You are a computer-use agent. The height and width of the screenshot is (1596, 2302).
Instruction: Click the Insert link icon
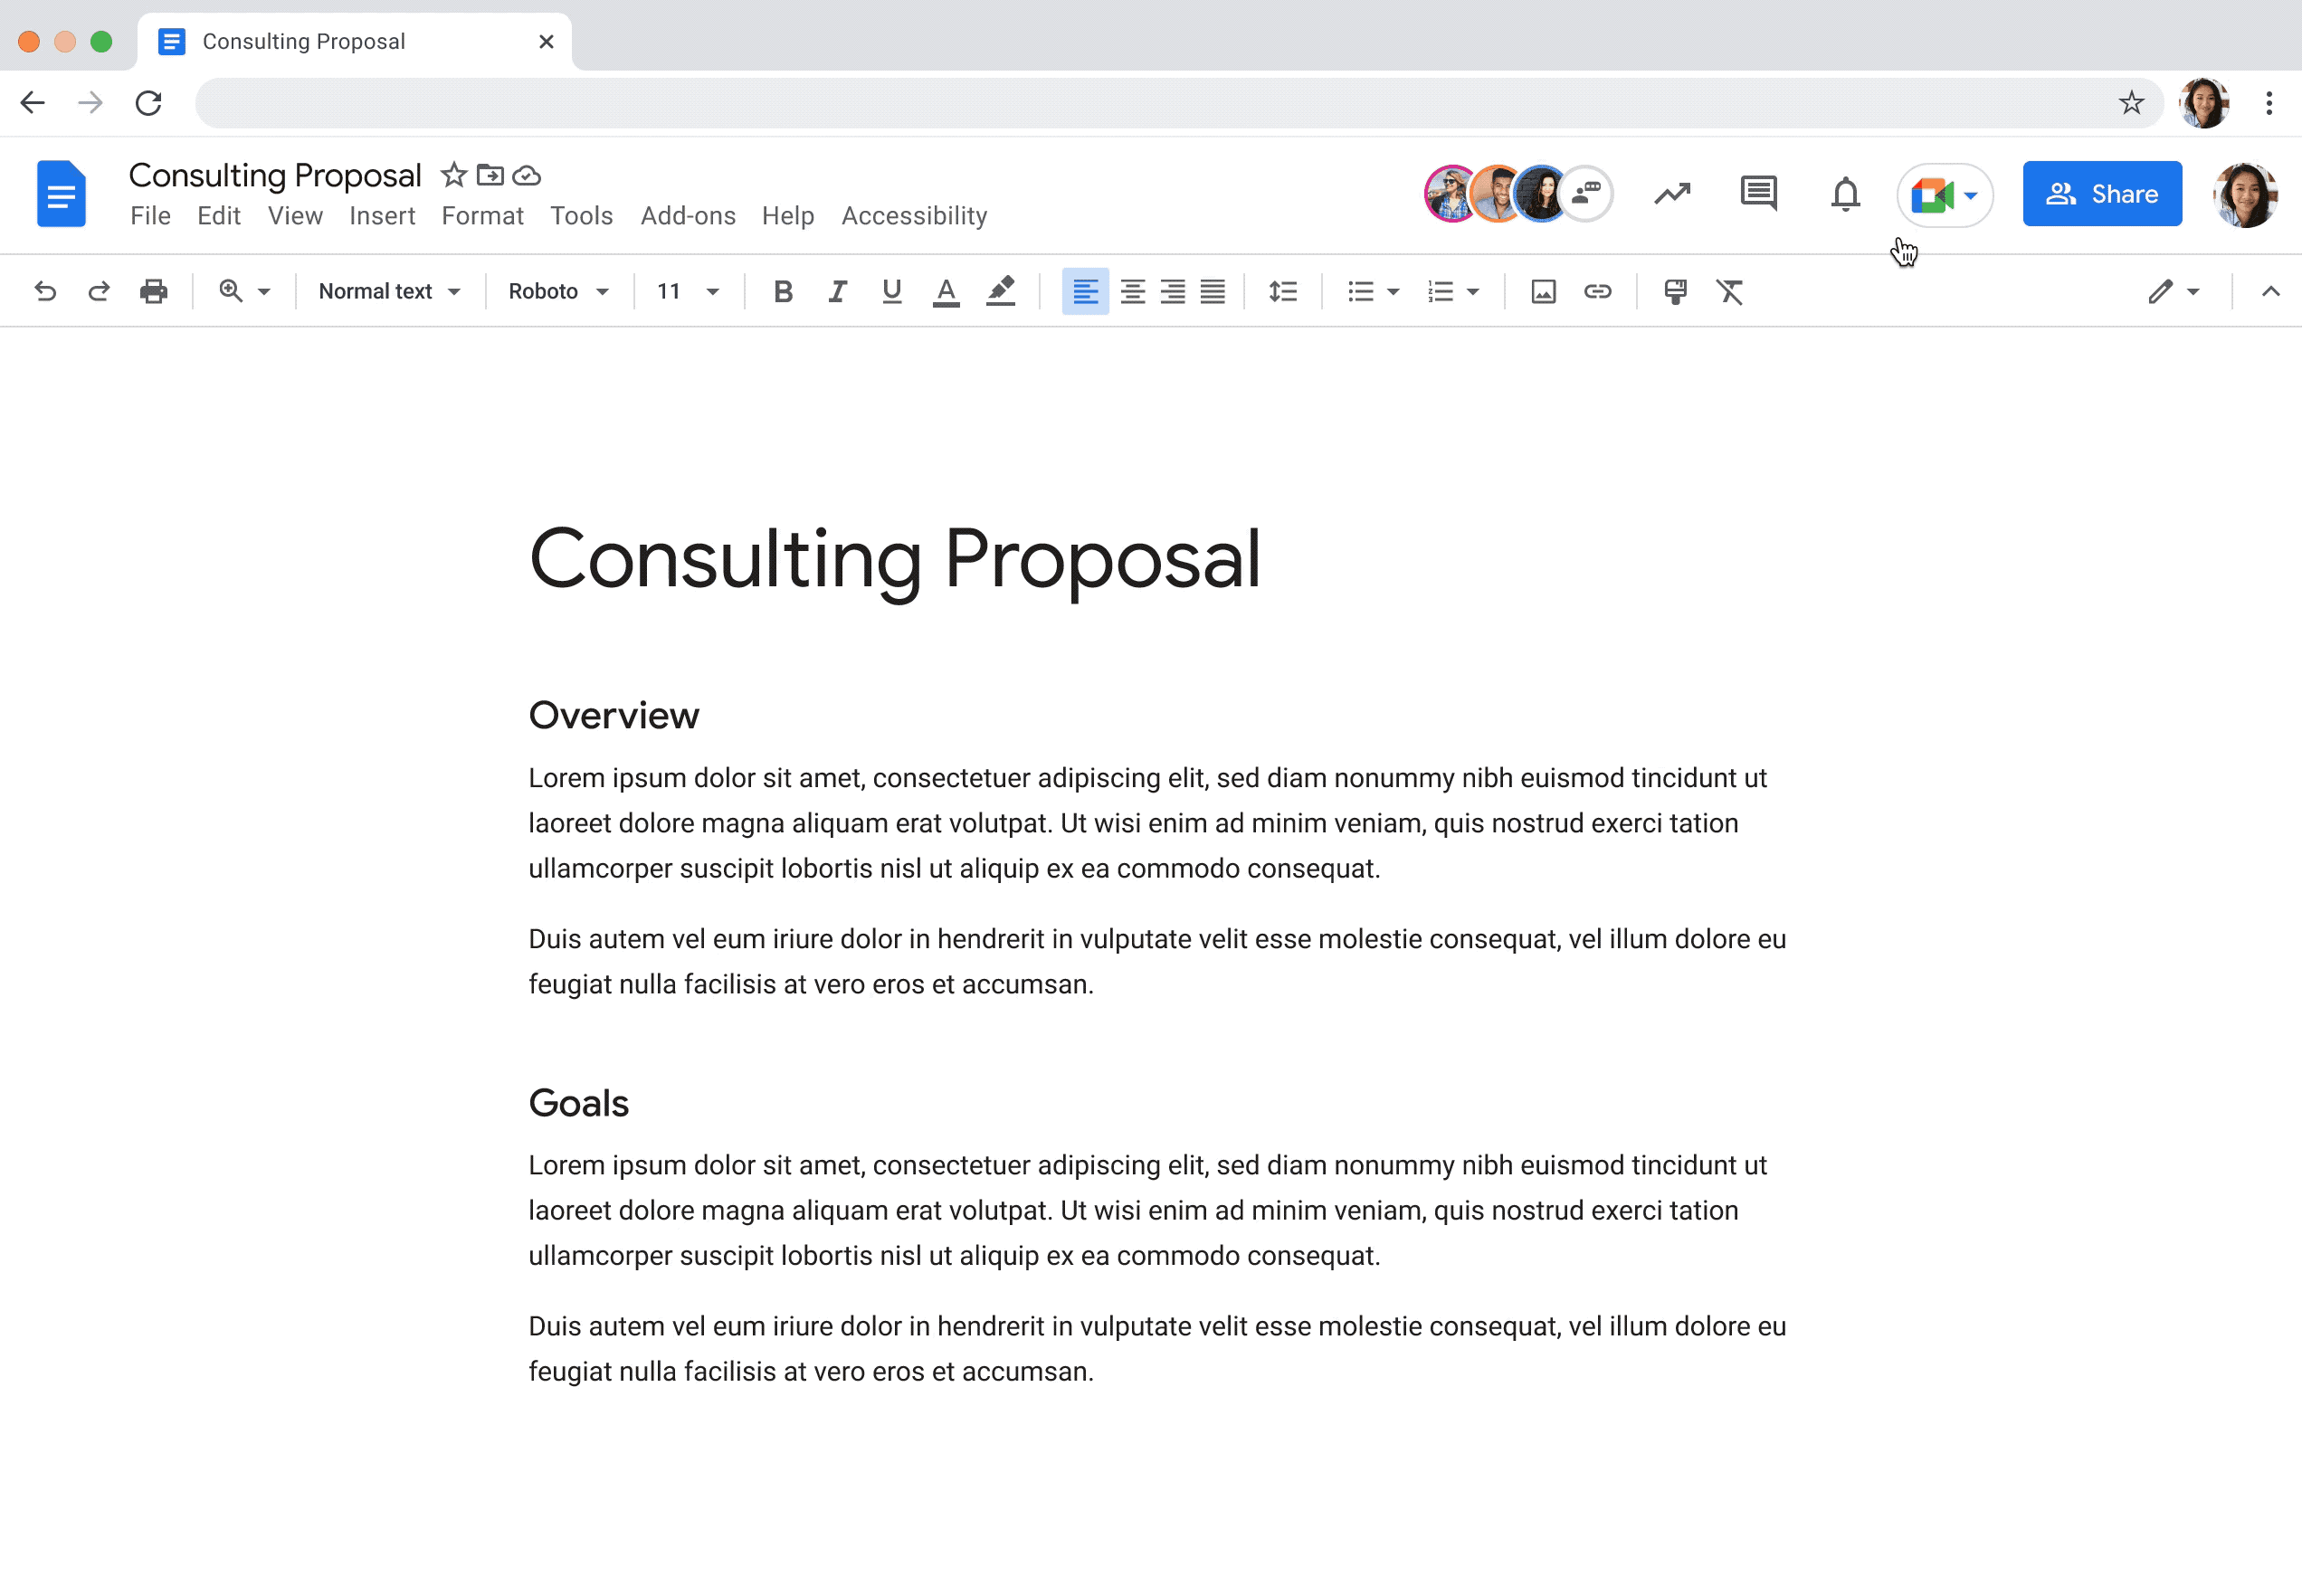[1597, 290]
